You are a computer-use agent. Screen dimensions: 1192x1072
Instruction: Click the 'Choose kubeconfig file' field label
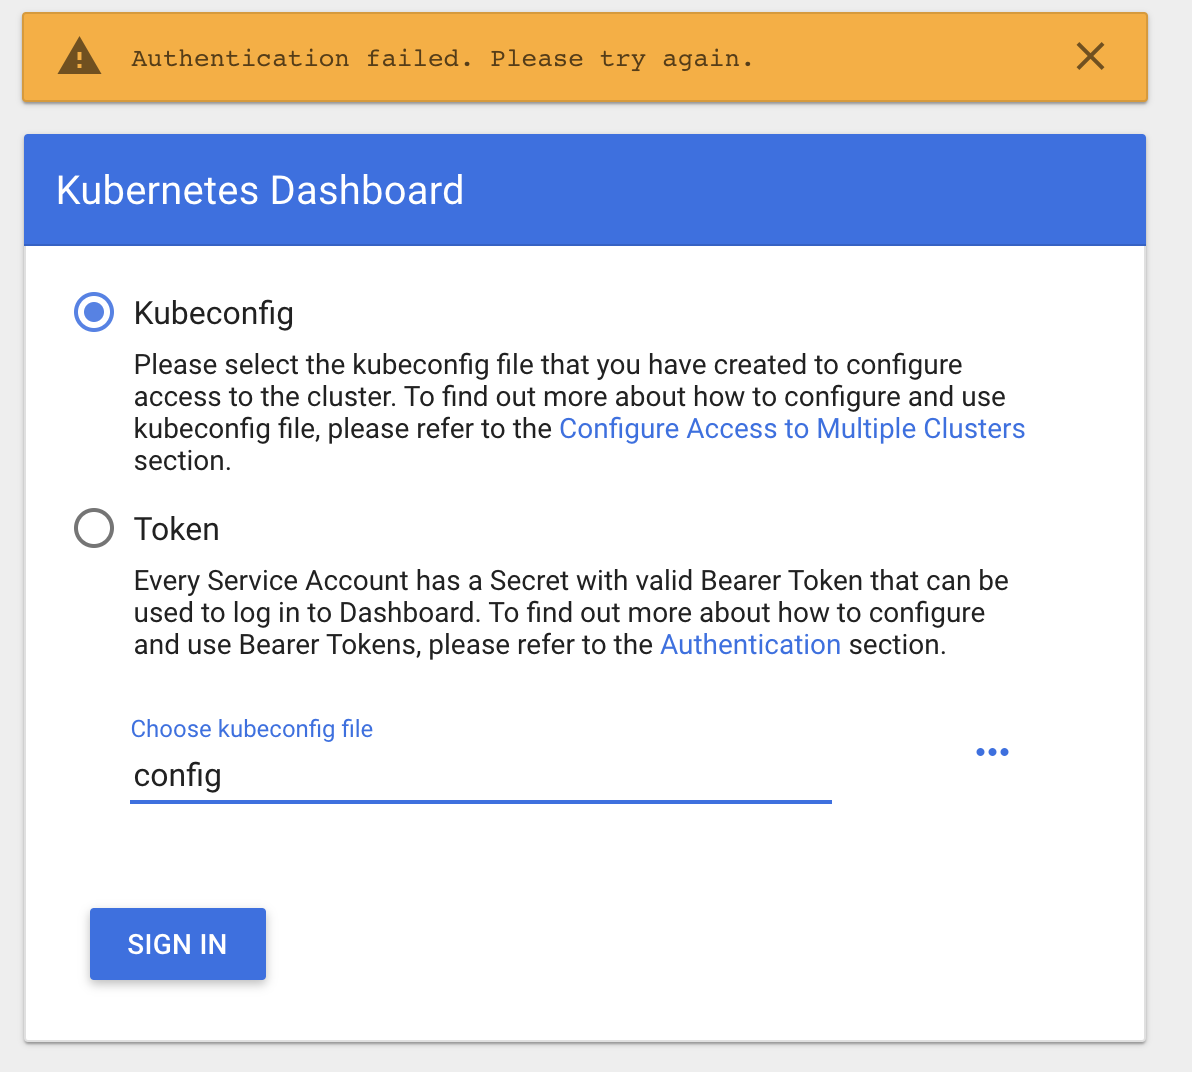[x=252, y=728]
